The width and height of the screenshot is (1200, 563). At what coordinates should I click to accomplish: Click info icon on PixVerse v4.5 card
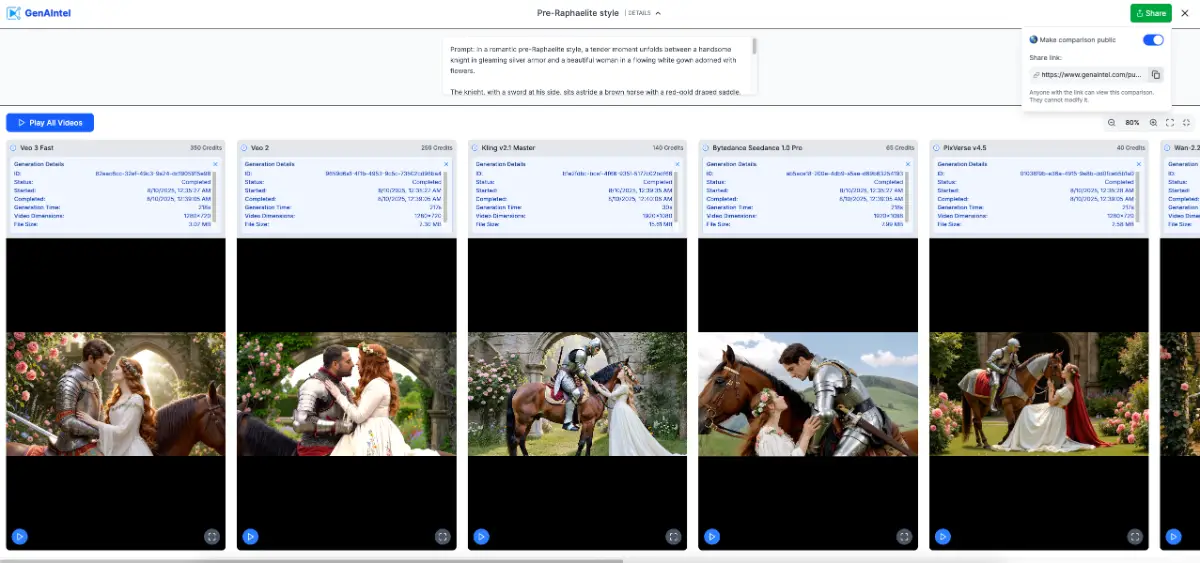coord(936,148)
